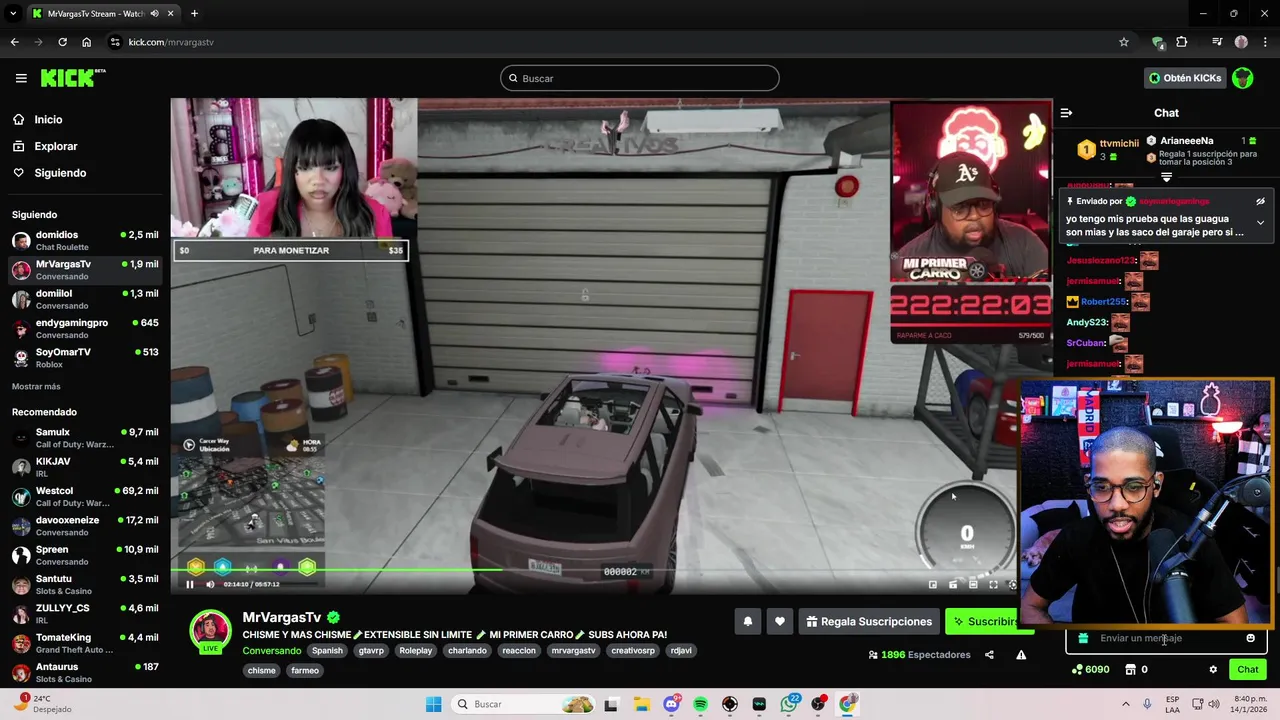Open Samulx recommended channel
This screenshot has height=720, width=1280.
tap(85, 438)
